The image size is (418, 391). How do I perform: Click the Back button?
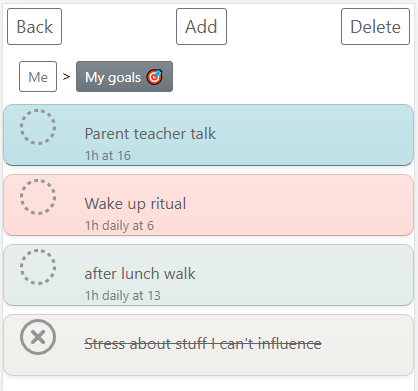tap(35, 27)
